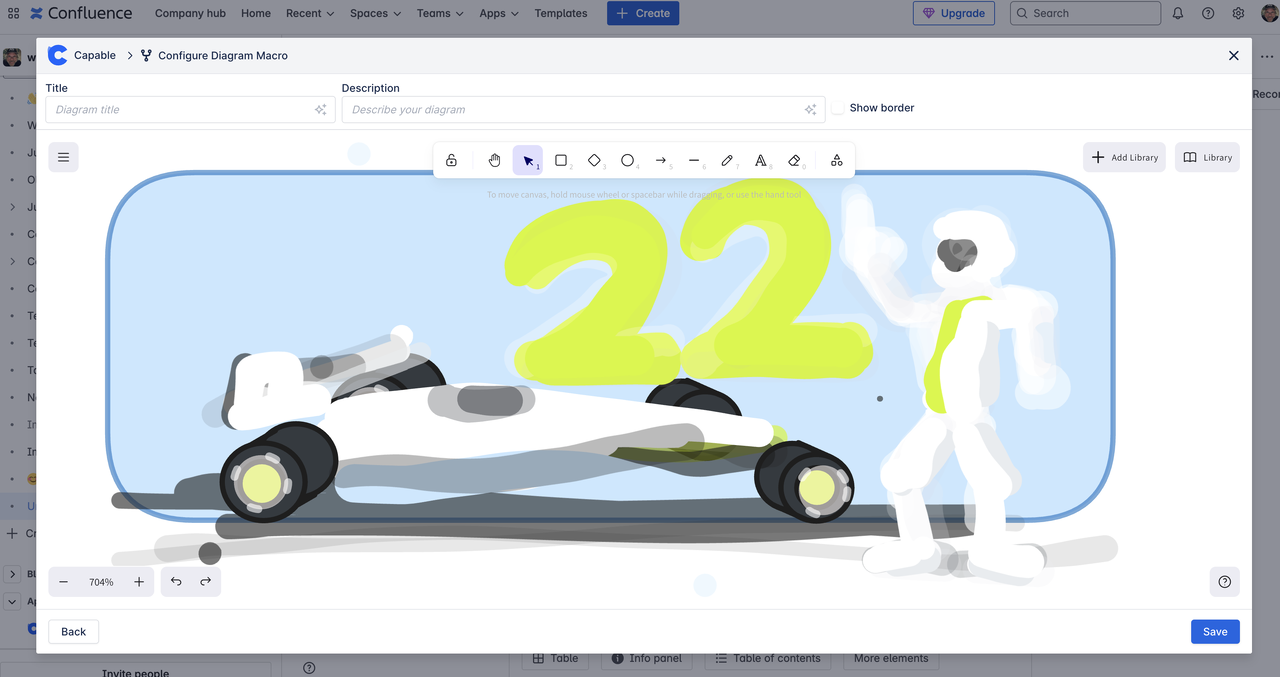Expand the Teams dropdown
The image size is (1280, 677).
click(440, 14)
